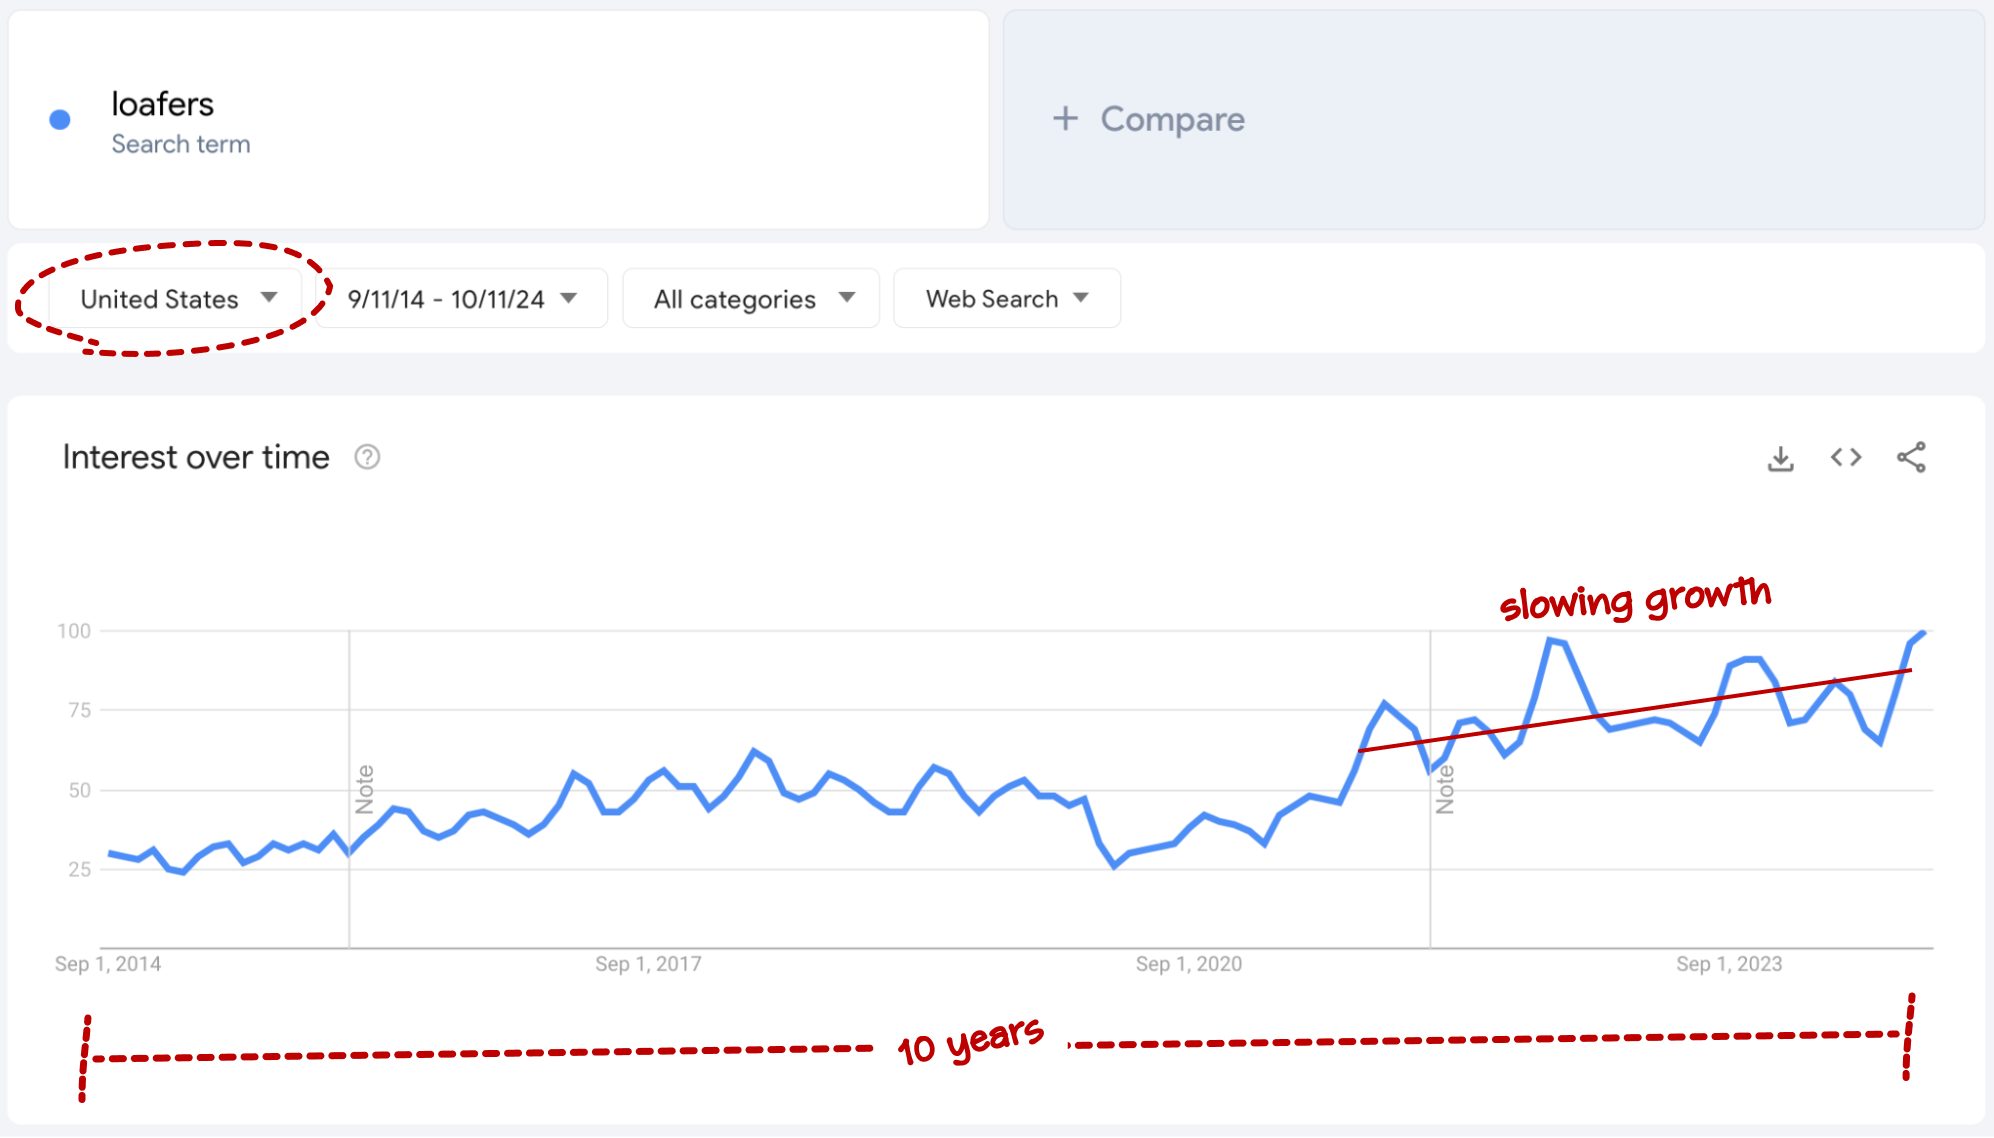The width and height of the screenshot is (1994, 1138).
Task: Click the Search term label under loafers
Action: click(181, 144)
